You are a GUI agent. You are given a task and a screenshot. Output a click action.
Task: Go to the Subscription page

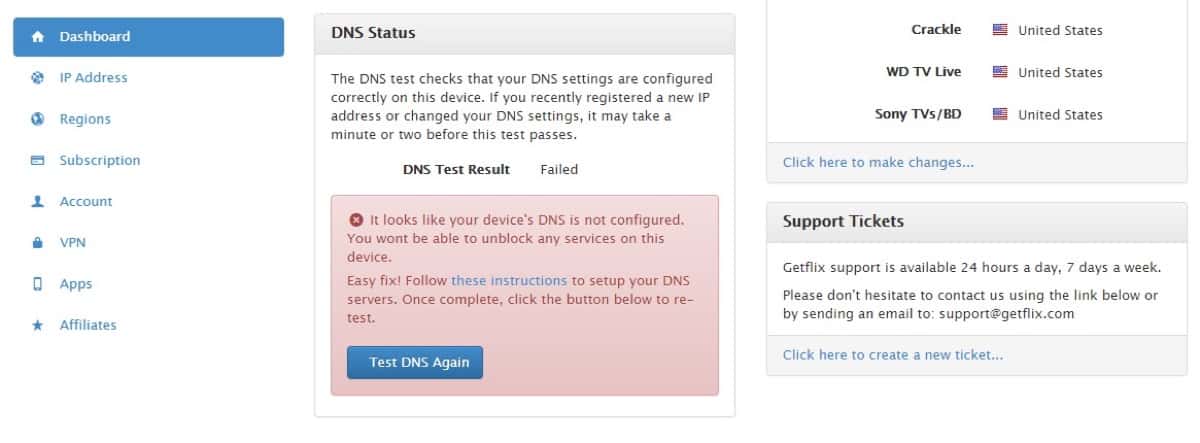point(99,160)
